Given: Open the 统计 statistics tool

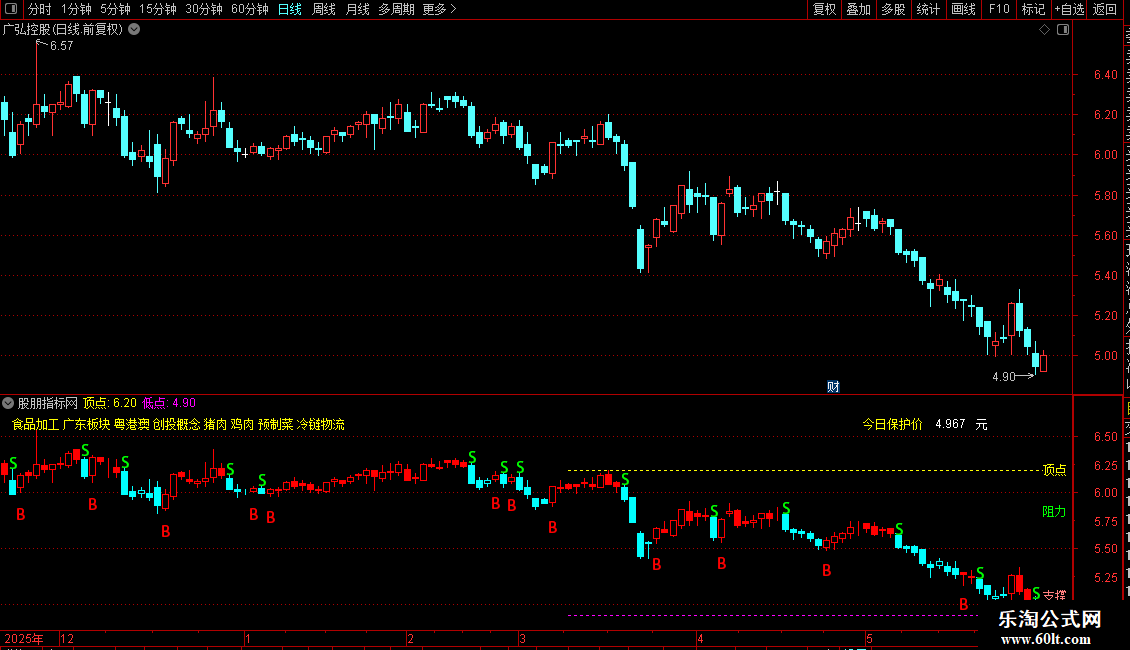Looking at the screenshot, I should (x=928, y=9).
